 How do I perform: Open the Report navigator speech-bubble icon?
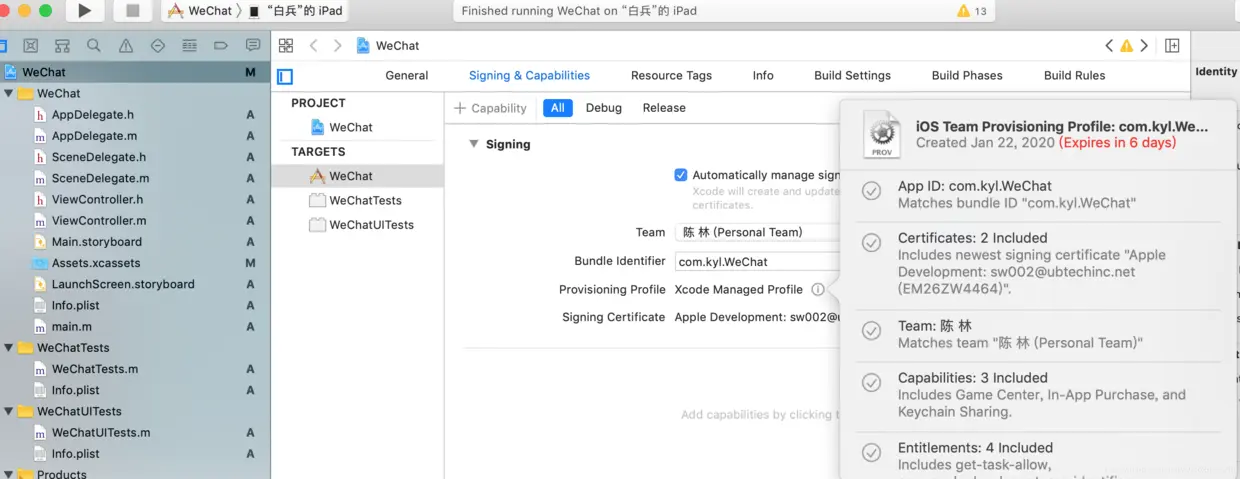pos(253,46)
